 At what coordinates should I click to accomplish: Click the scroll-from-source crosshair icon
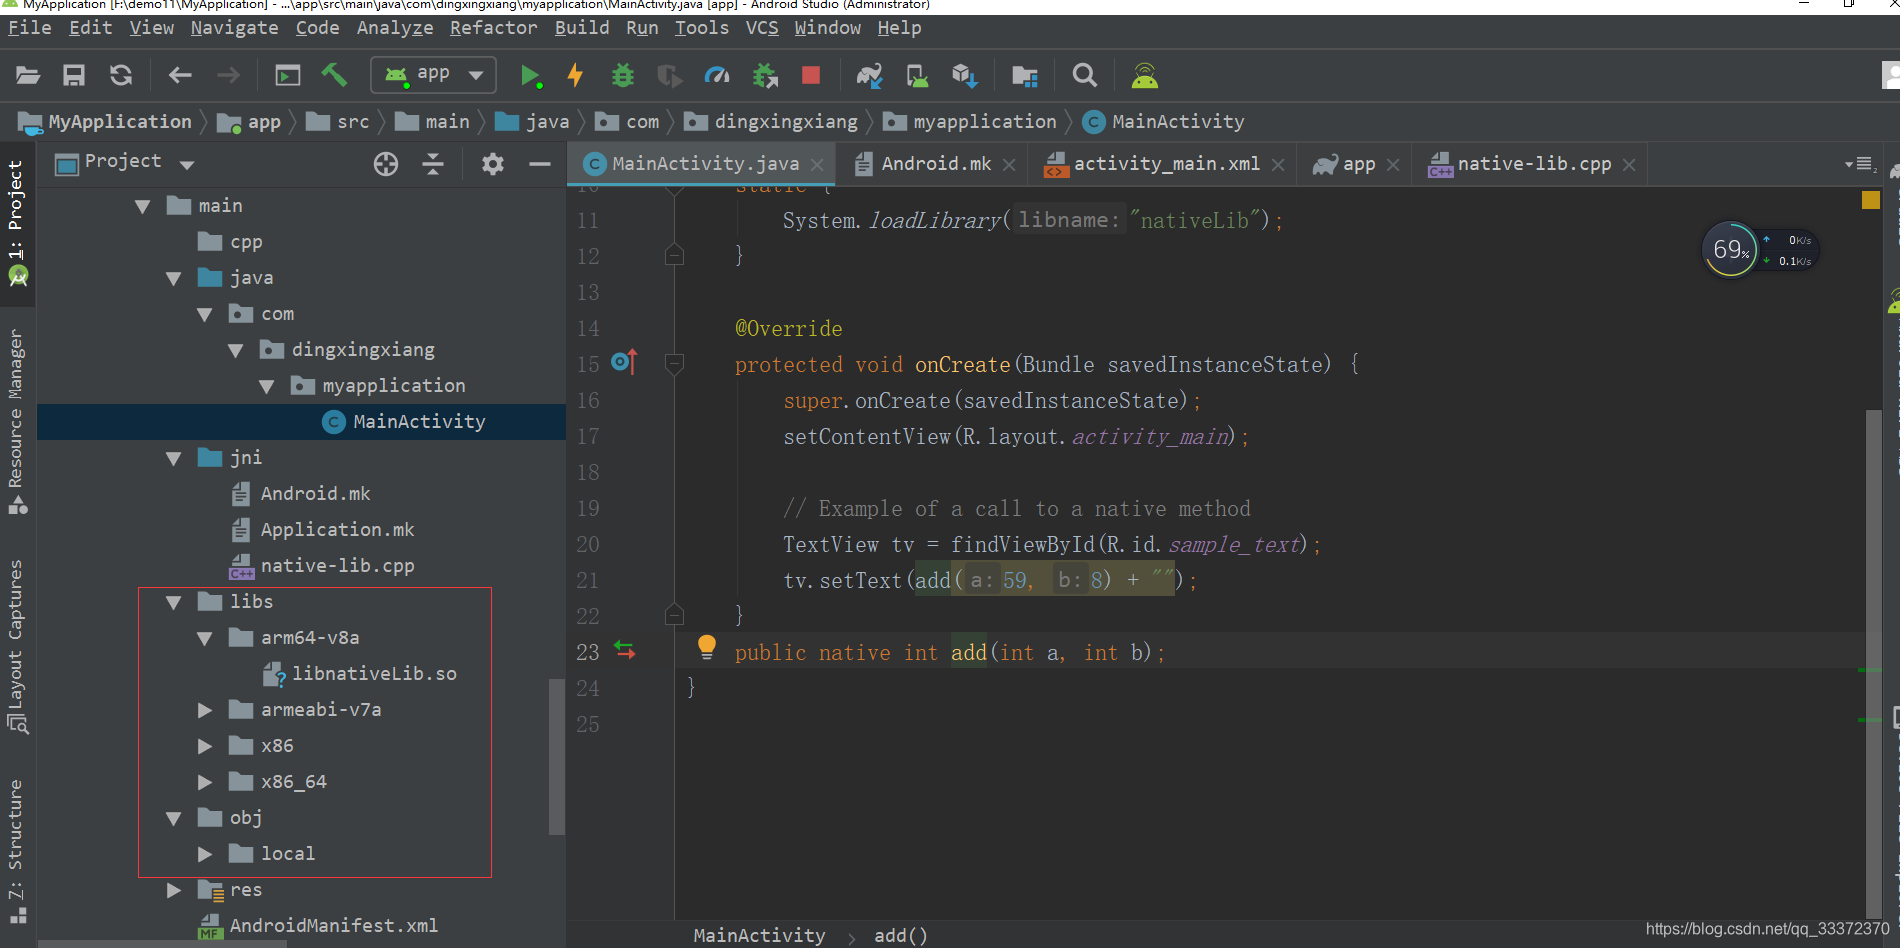click(x=386, y=164)
